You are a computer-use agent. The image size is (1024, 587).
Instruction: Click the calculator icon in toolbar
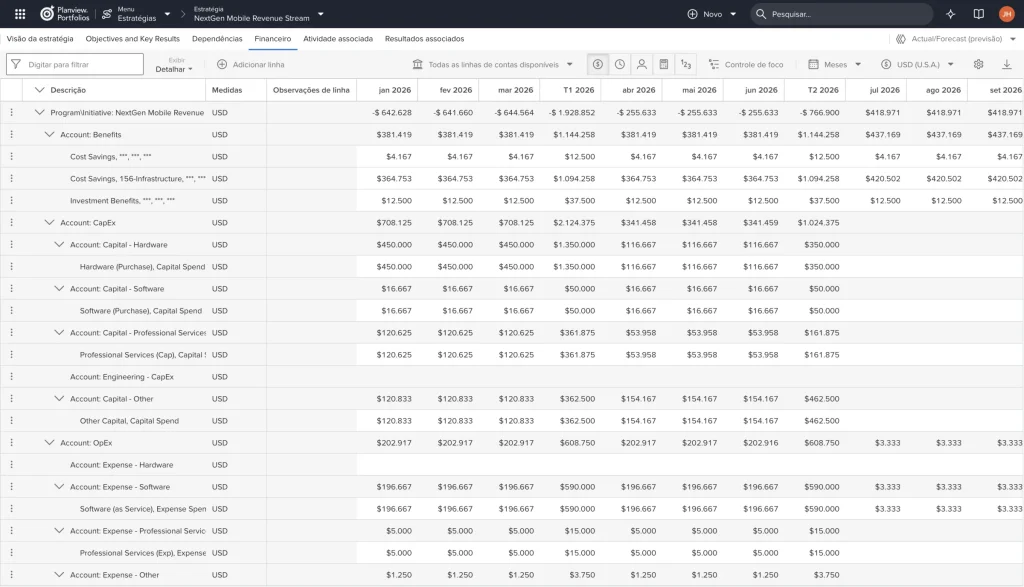(664, 64)
